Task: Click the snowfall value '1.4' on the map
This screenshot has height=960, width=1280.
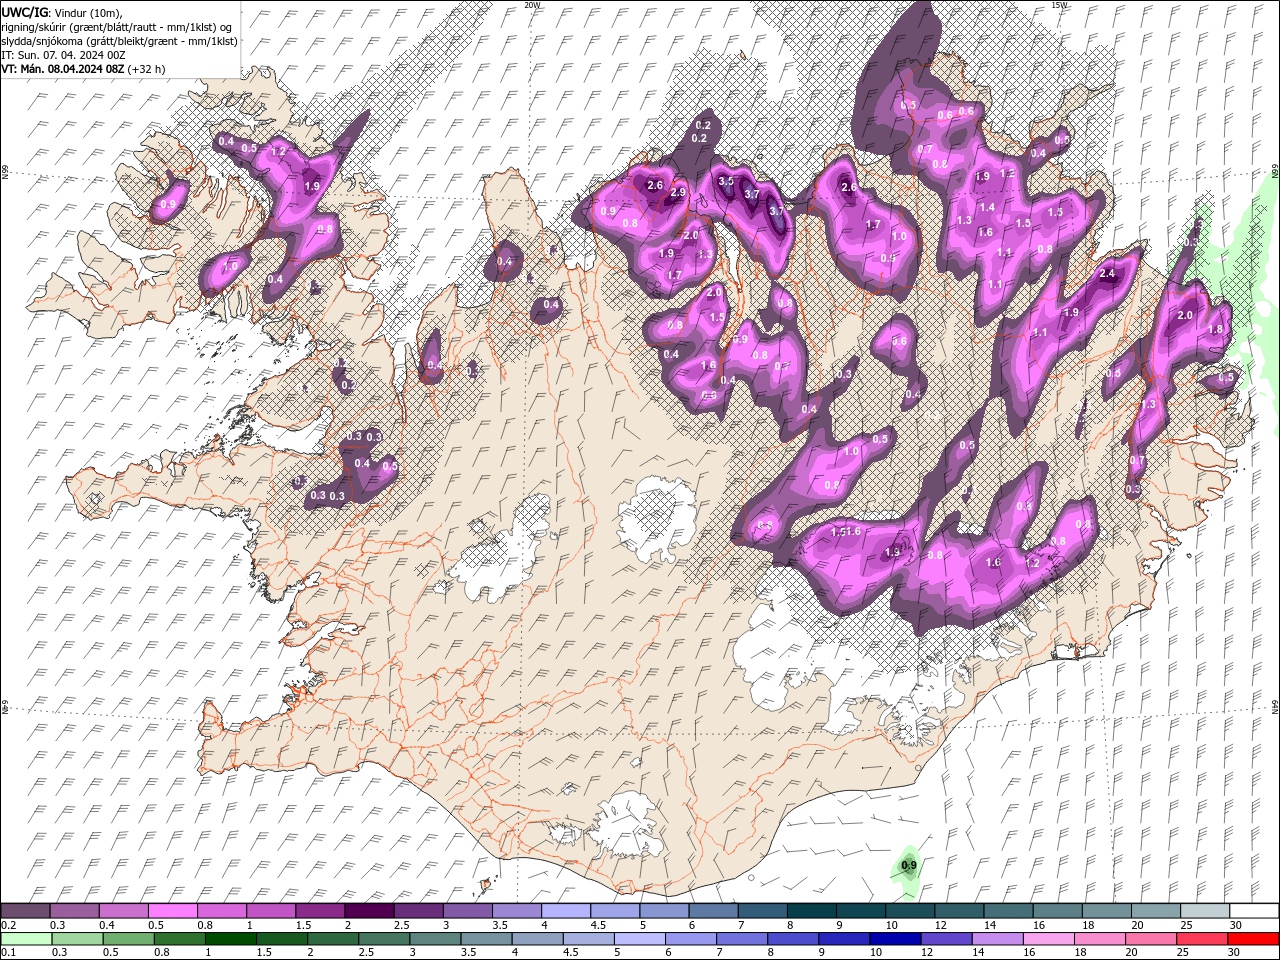Action: tap(987, 207)
